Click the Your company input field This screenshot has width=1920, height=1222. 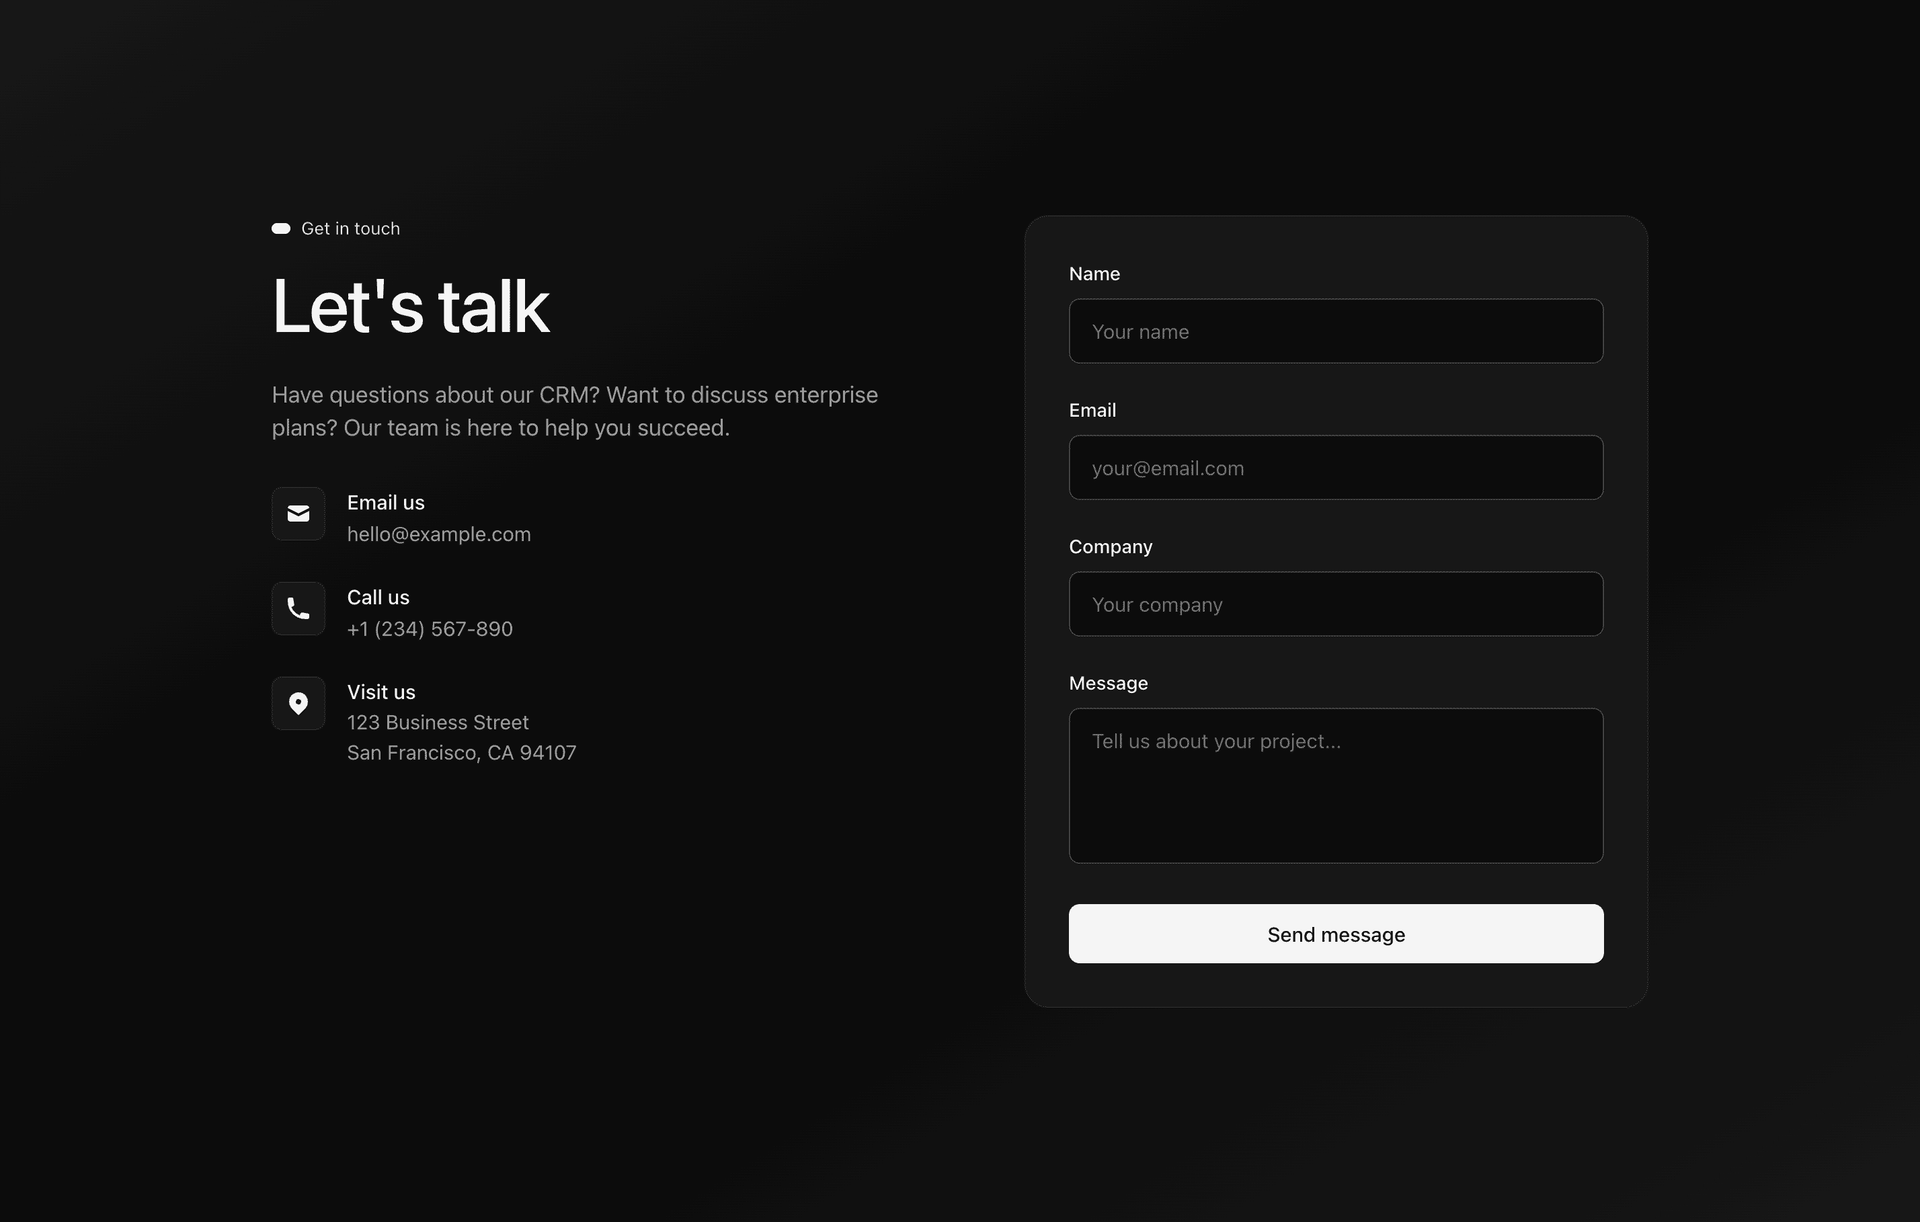click(1336, 604)
